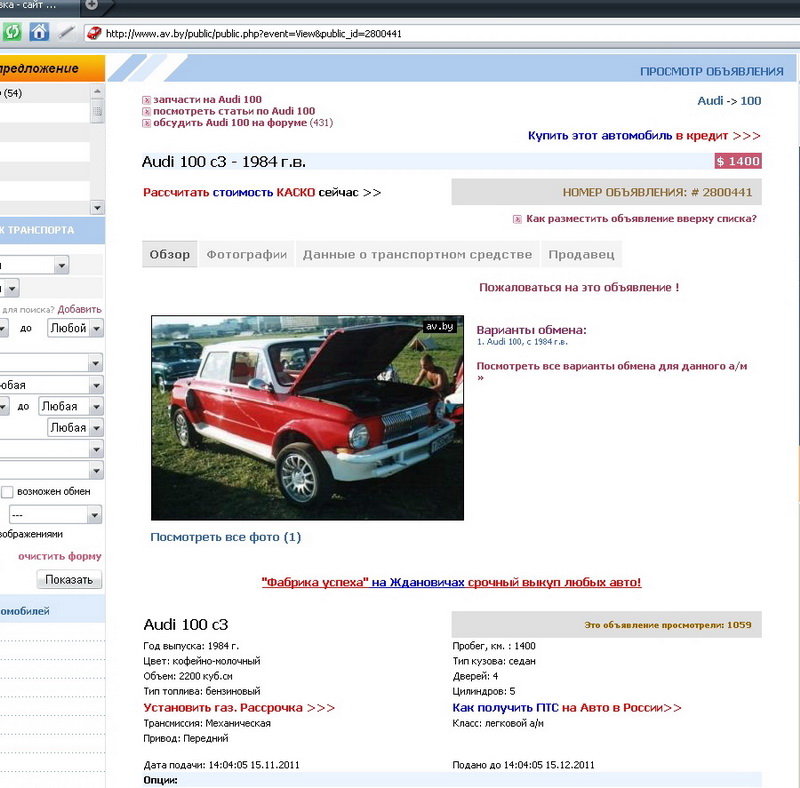The width and height of the screenshot is (800, 788).
Task: Click 'Купить этот автомобиль в кредит' link
Action: [x=644, y=136]
